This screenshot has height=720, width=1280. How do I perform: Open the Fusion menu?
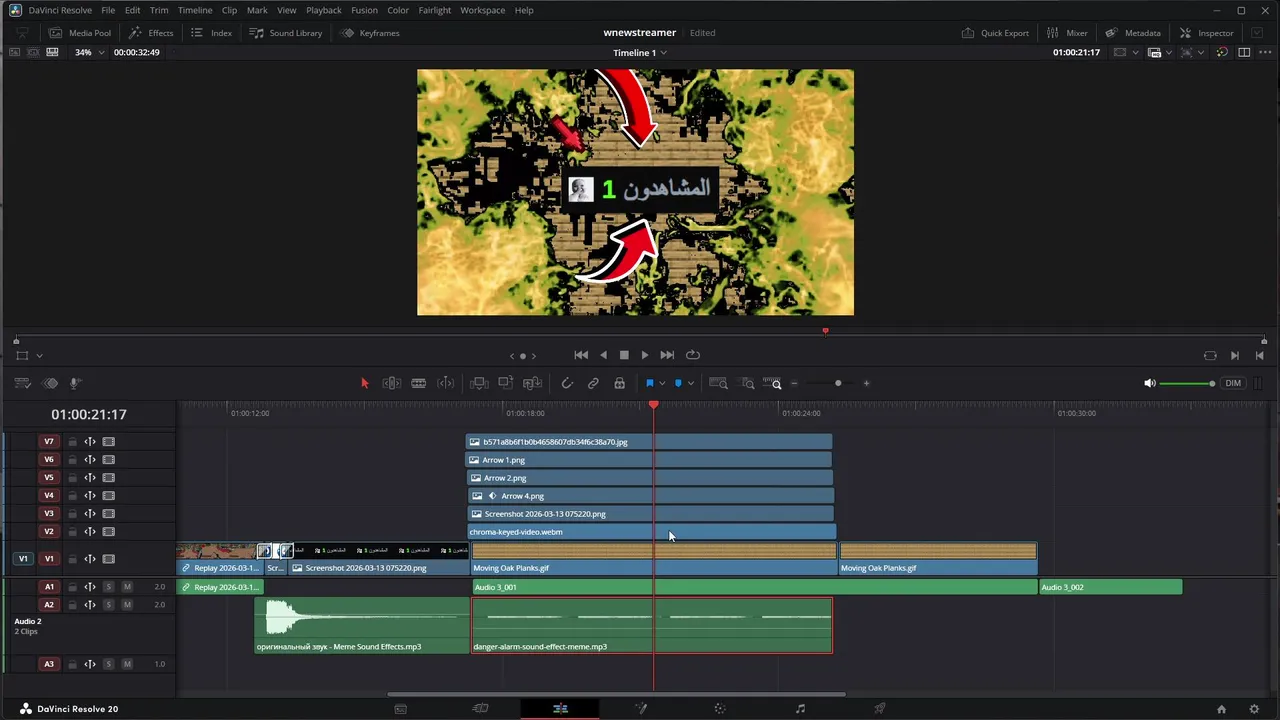tap(364, 10)
